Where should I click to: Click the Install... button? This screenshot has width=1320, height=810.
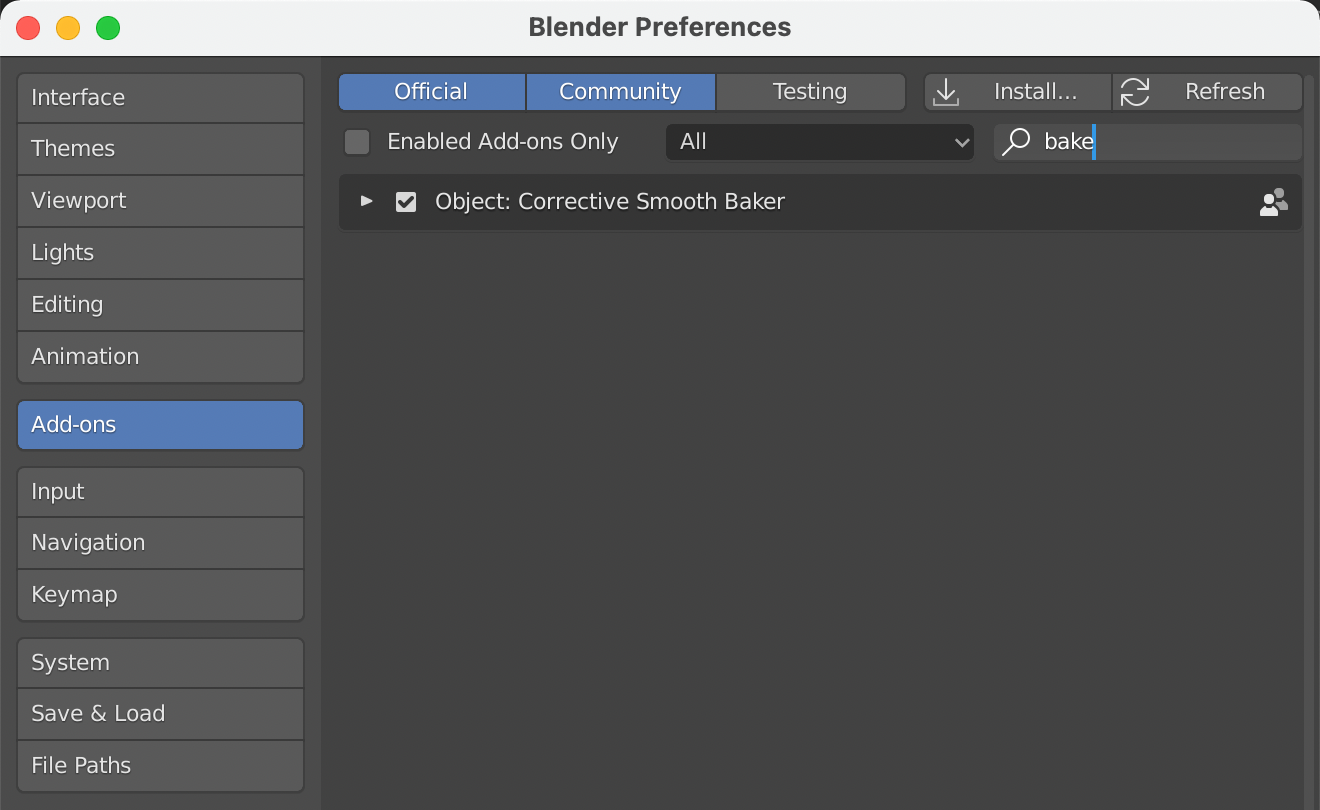(1017, 92)
